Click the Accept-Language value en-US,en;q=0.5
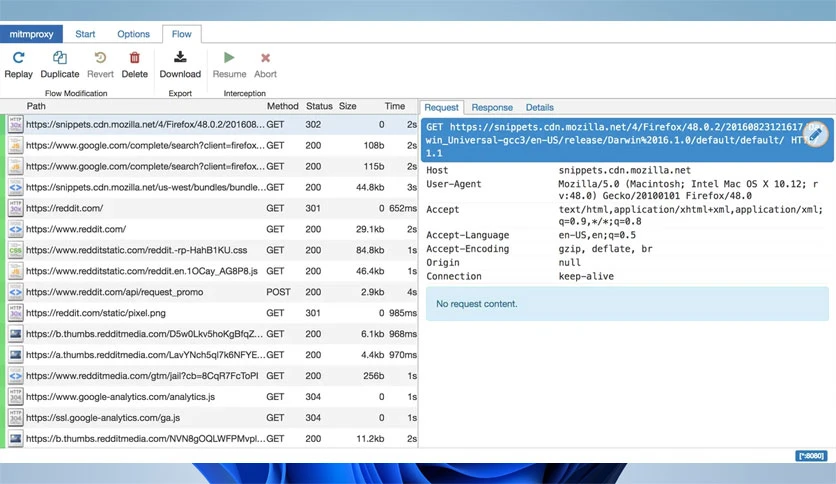 (x=597, y=235)
